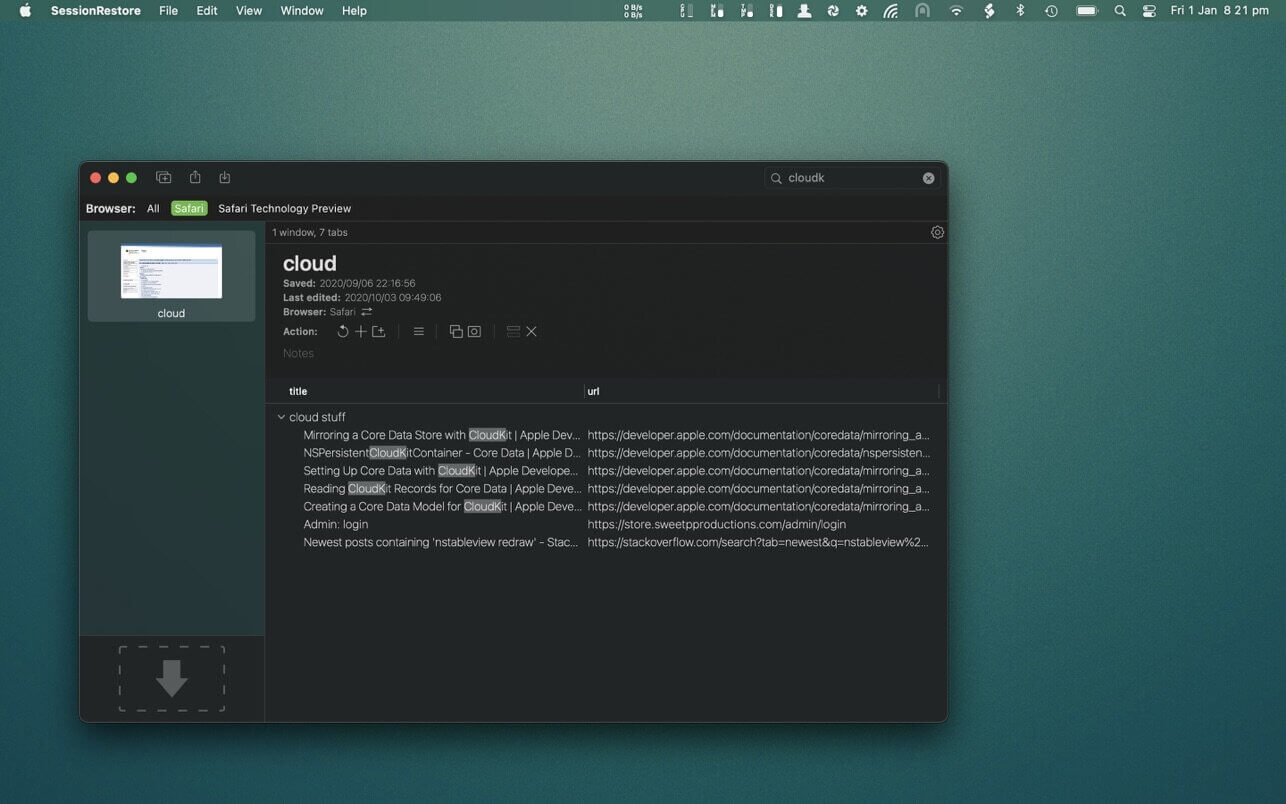
Task: Filter by Safari Technology Preview
Action: tap(284, 209)
